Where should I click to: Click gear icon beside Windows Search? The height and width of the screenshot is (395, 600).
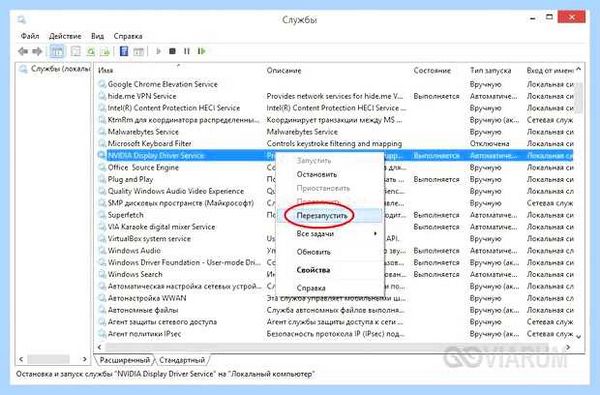click(102, 274)
